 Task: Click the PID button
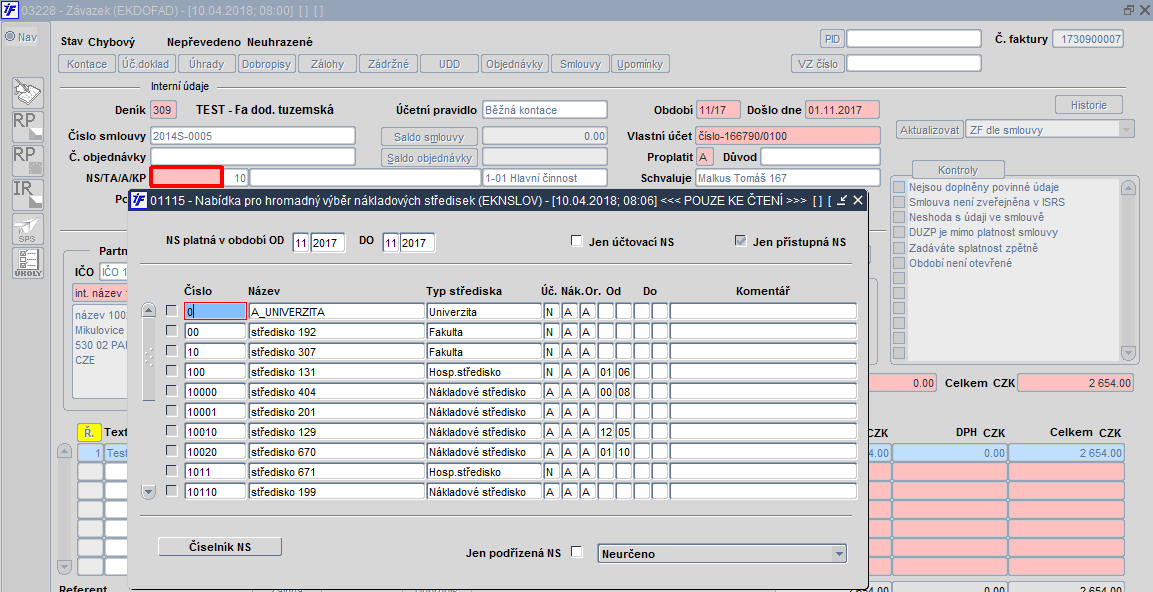pyautogui.click(x=832, y=39)
